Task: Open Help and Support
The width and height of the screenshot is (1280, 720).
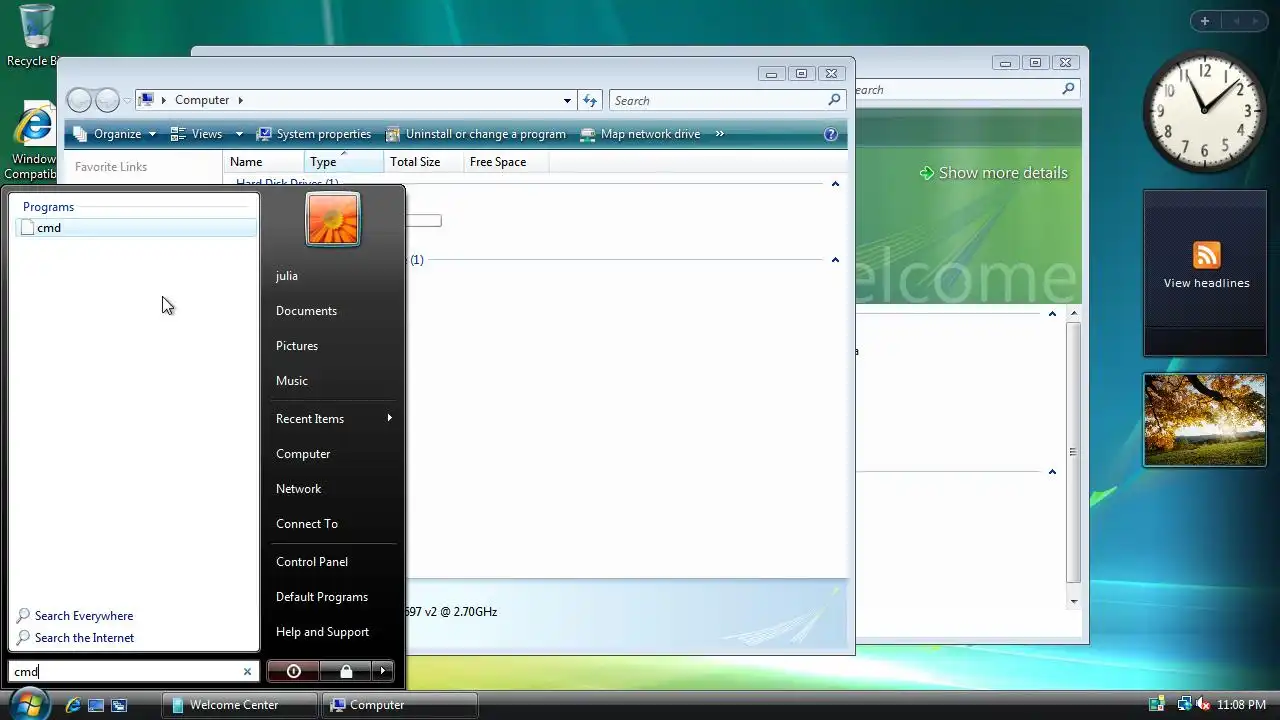Action: 322,632
